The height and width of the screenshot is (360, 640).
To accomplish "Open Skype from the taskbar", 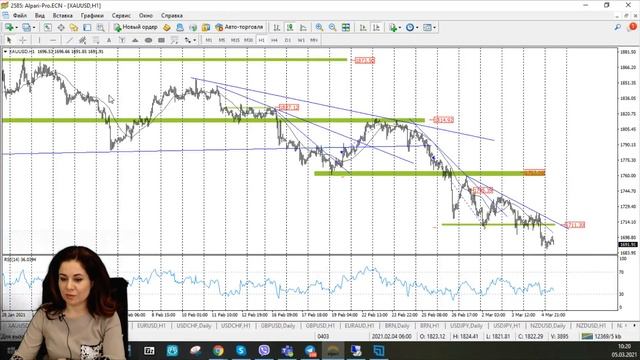I will [241, 350].
